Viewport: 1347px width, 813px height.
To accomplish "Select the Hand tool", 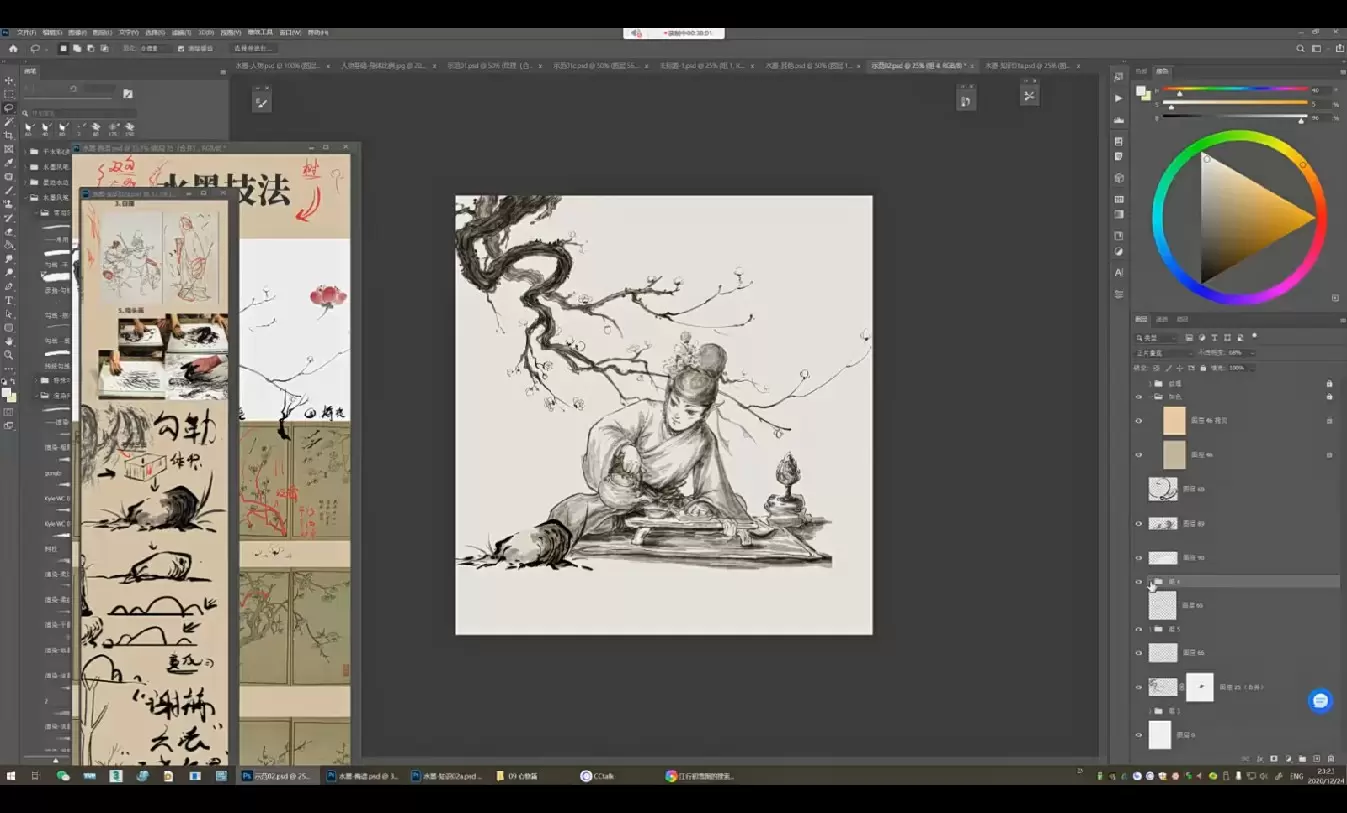I will point(9,341).
